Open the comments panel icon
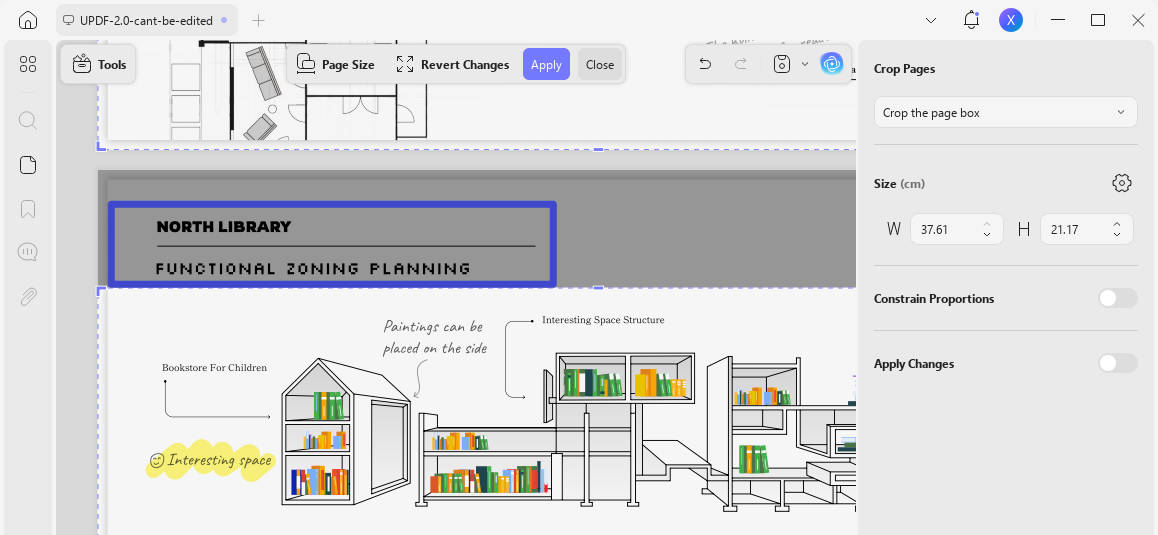This screenshot has height=535, width=1158. click(x=28, y=252)
